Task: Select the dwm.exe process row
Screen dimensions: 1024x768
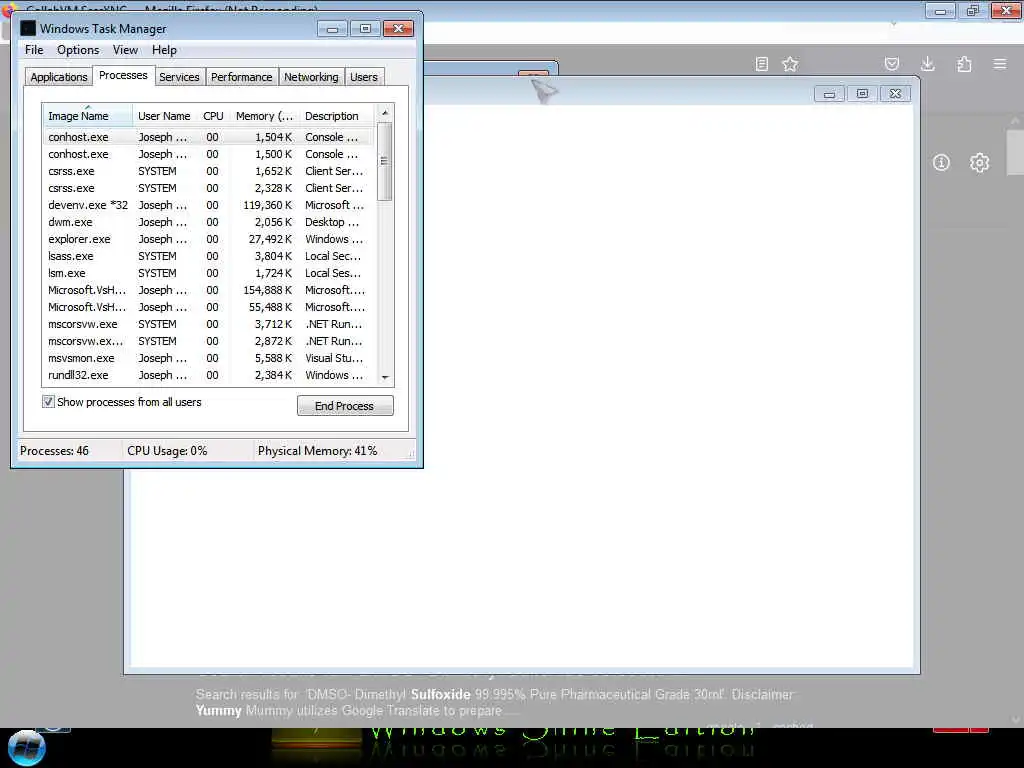Action: [x=209, y=222]
